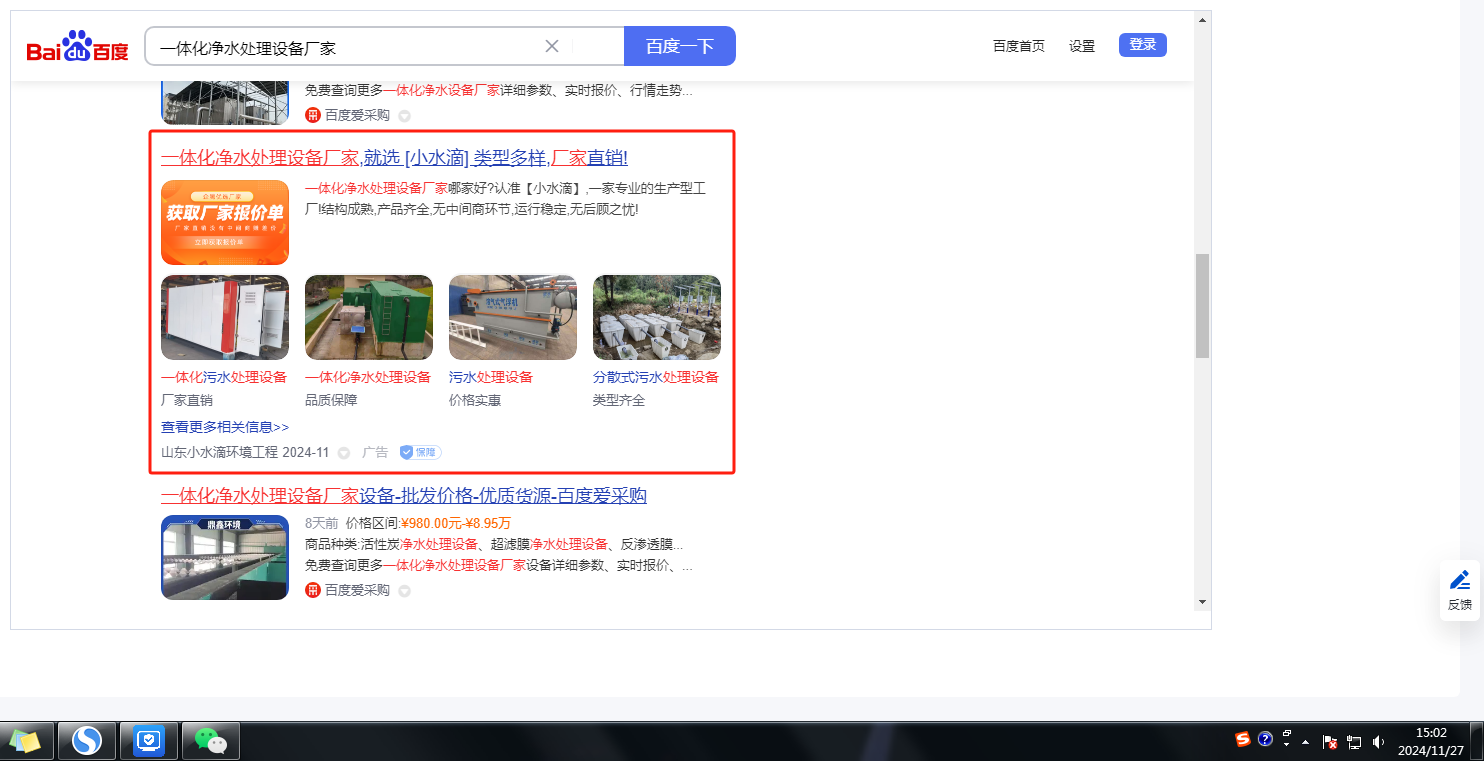
Task: Open the 批发价格-优质货源-百度爱采购 result title
Action: pyautogui.click(x=404, y=496)
